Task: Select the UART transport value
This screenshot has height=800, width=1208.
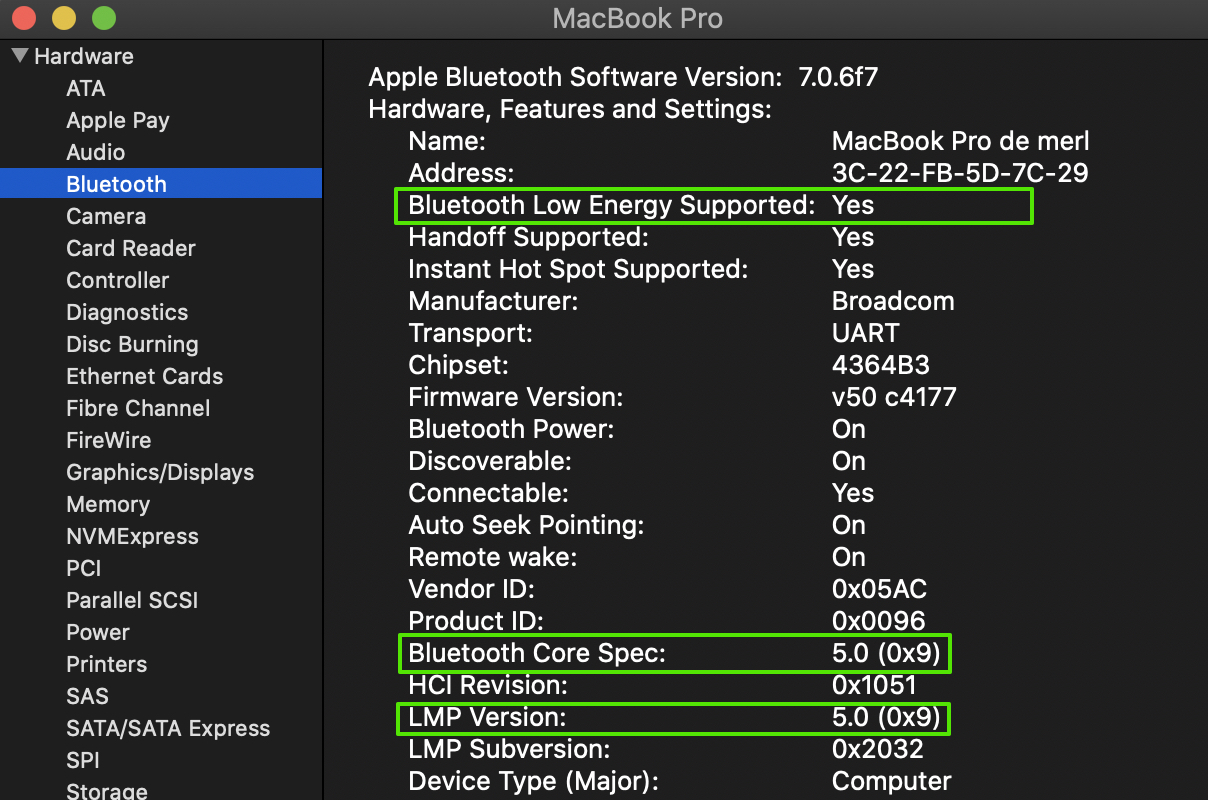Action: 866,333
